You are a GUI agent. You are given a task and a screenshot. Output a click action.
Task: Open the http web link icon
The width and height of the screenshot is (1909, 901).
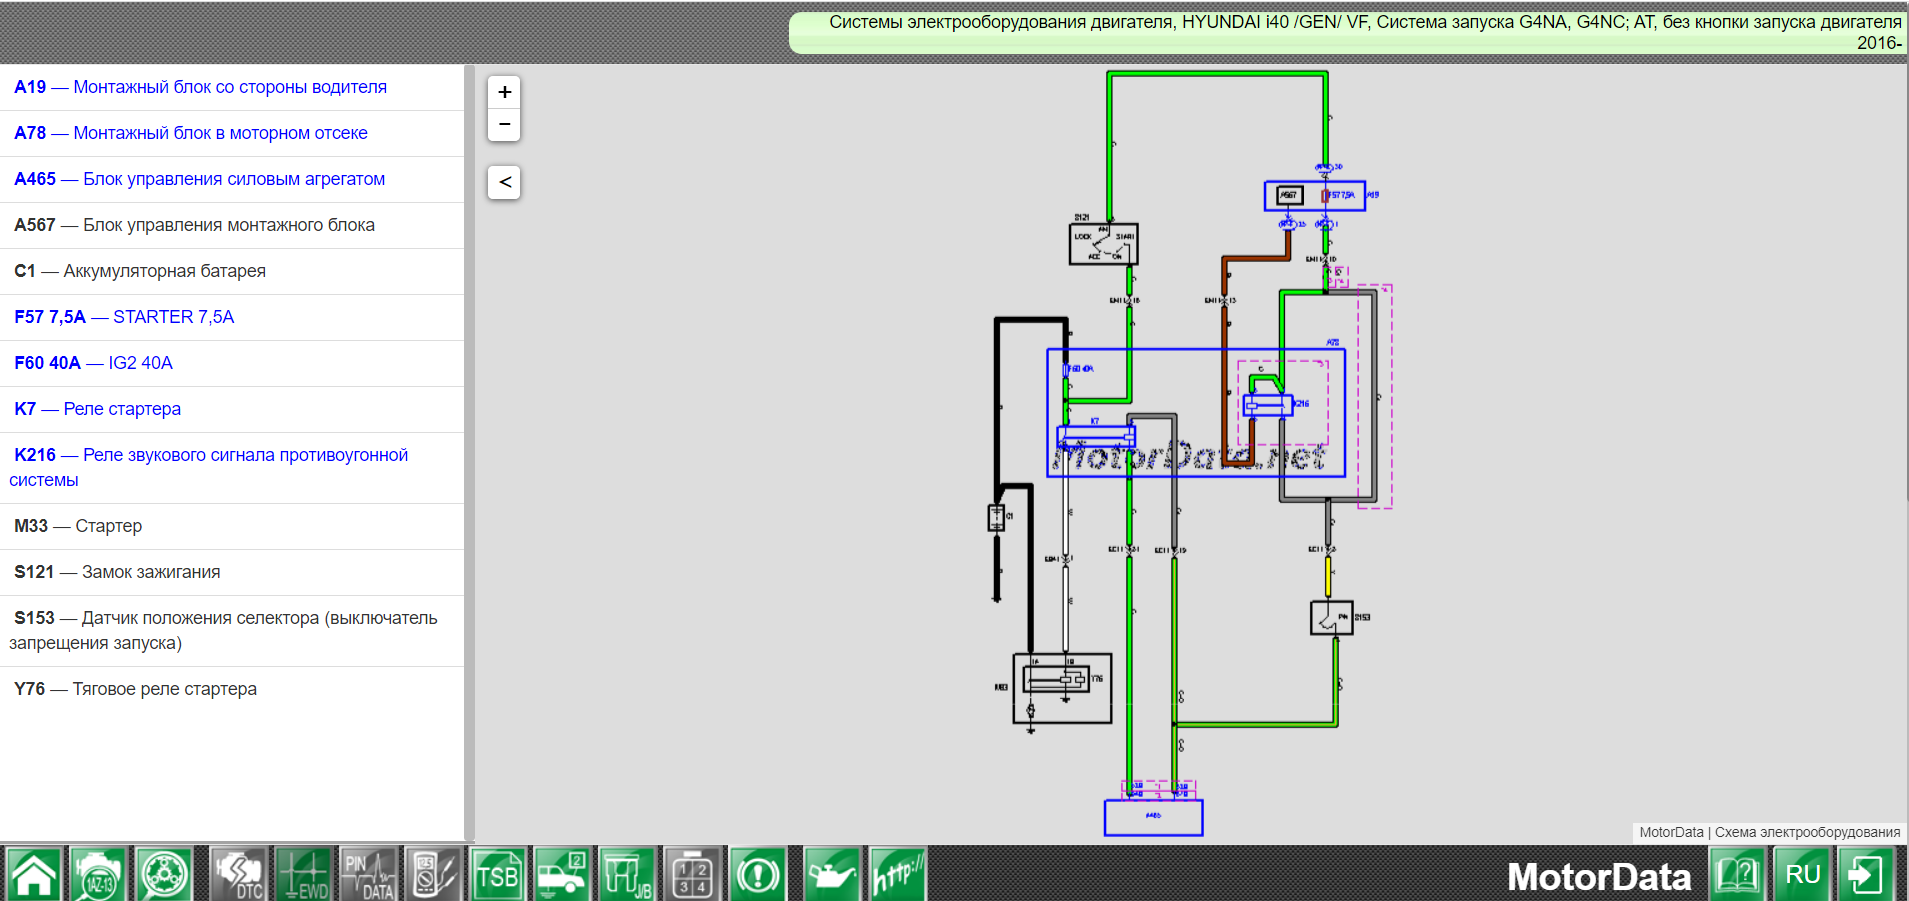[x=897, y=874]
